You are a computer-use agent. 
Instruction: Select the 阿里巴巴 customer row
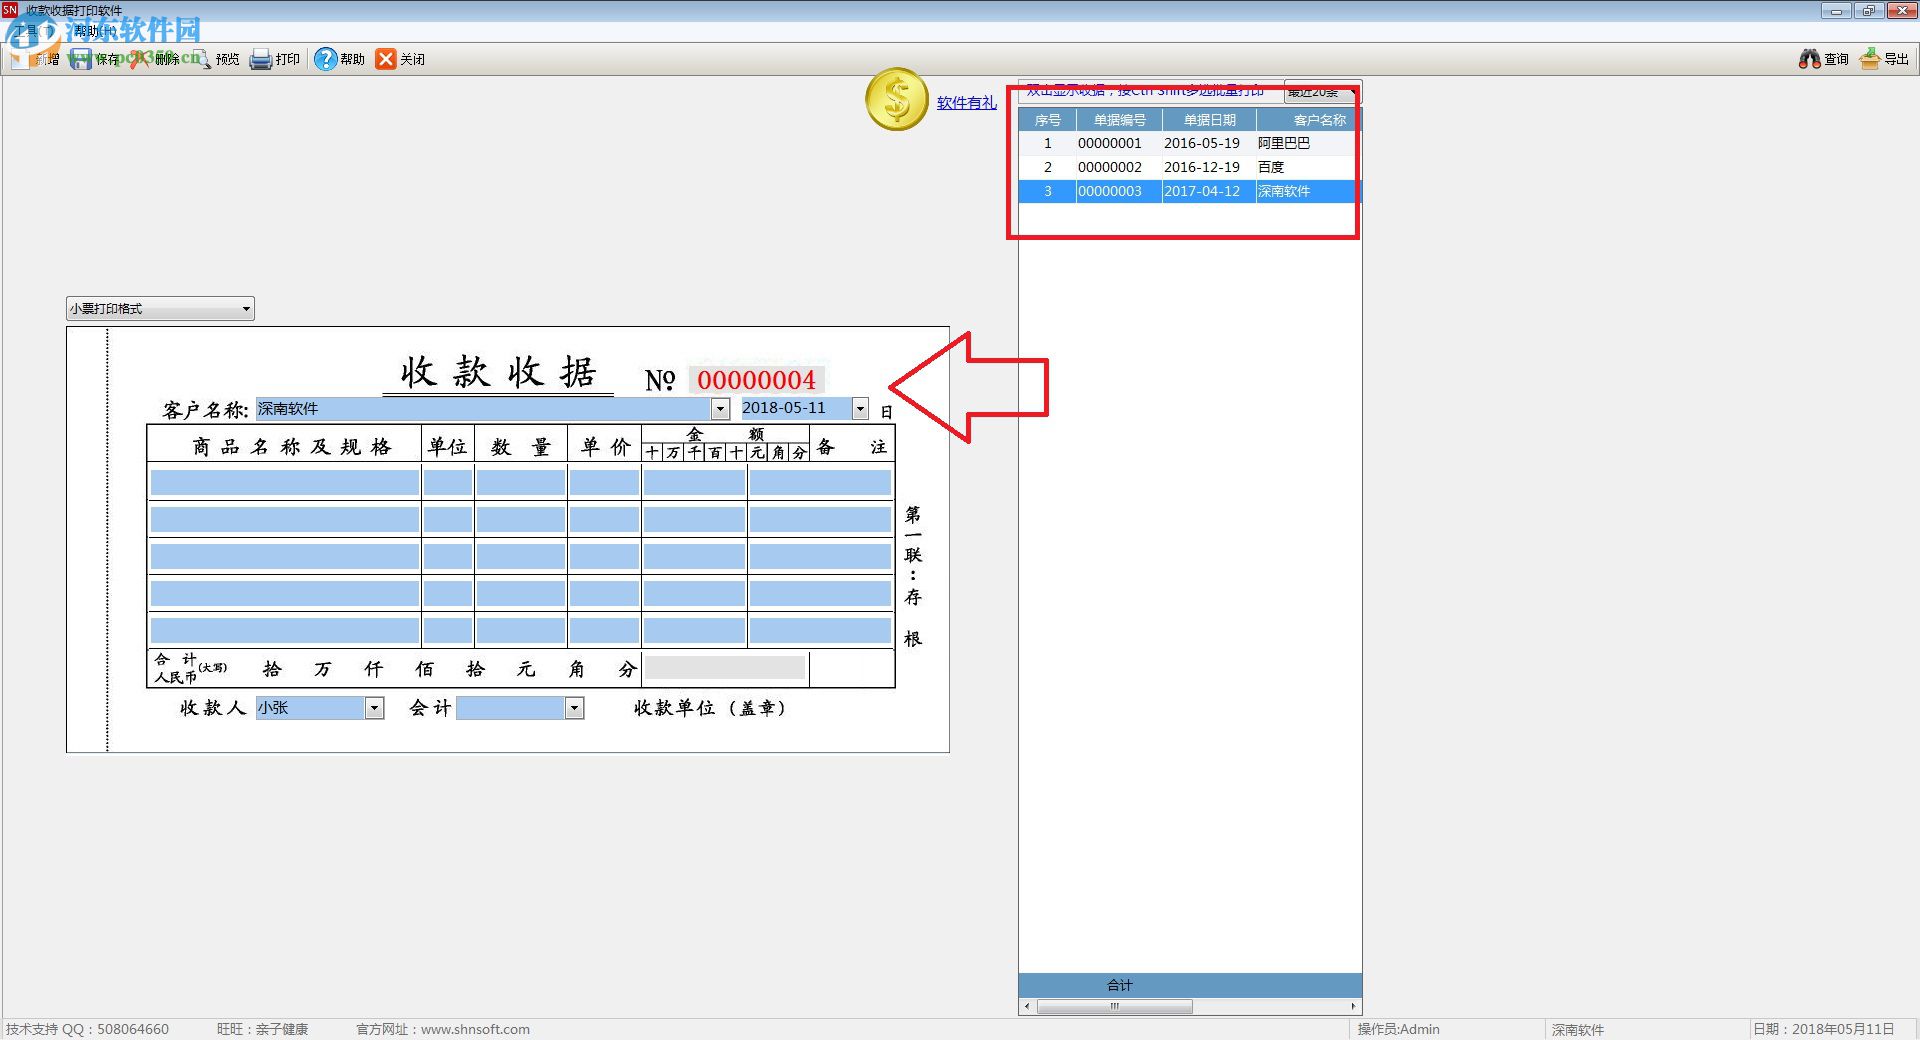click(x=1284, y=143)
